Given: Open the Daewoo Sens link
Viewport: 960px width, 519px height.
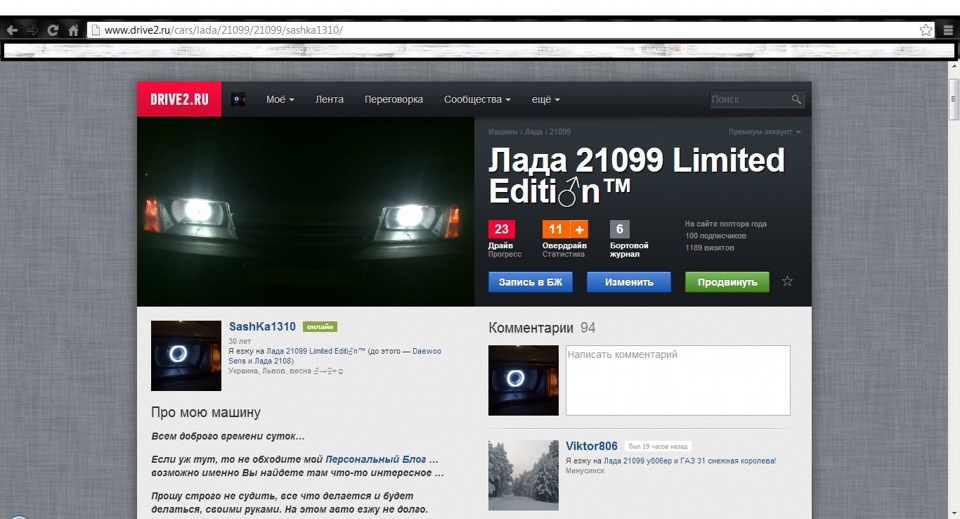Looking at the screenshot, I should pyautogui.click(x=335, y=356).
